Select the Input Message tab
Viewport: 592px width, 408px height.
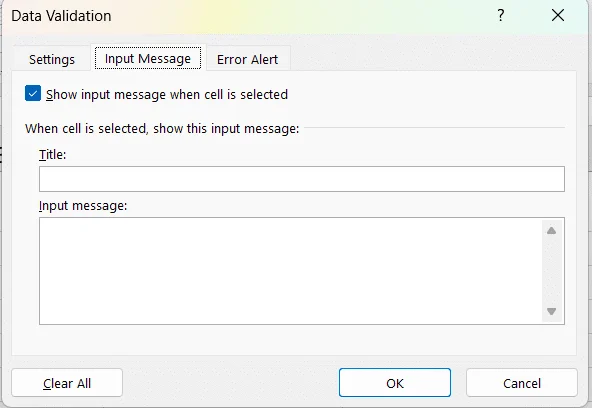[x=148, y=59]
